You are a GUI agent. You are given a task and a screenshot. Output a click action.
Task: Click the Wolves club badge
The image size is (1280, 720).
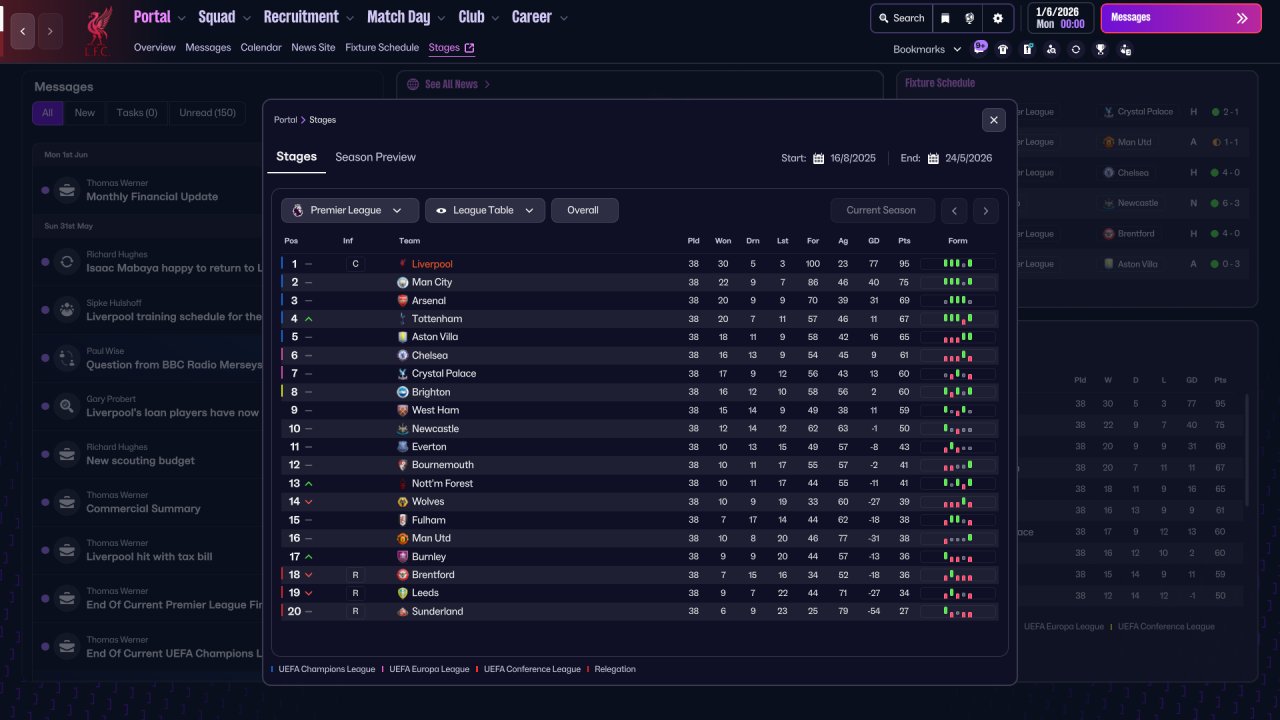click(x=402, y=502)
